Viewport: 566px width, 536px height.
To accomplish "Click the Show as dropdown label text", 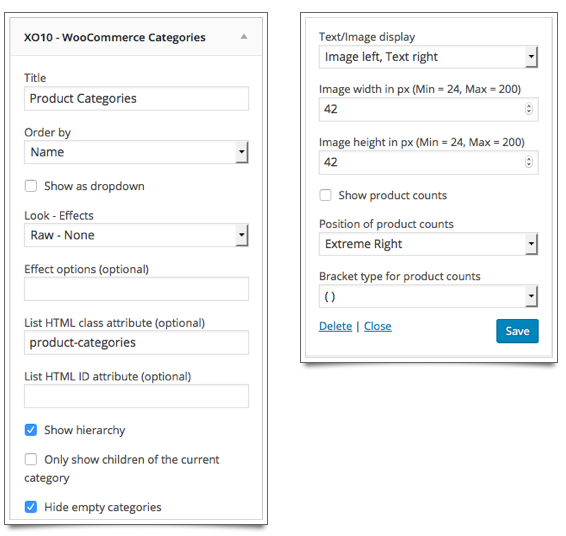I will [x=94, y=186].
